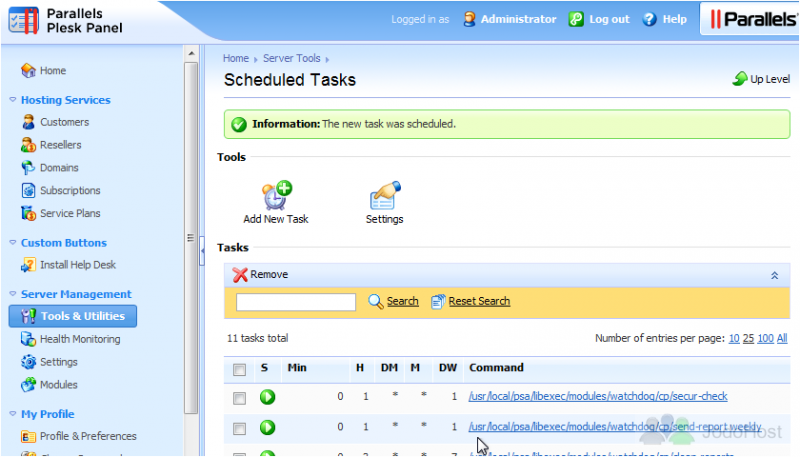This screenshot has height=457, width=800.
Task: Click the Tools & Utilities wrench icon
Action: (x=28, y=316)
